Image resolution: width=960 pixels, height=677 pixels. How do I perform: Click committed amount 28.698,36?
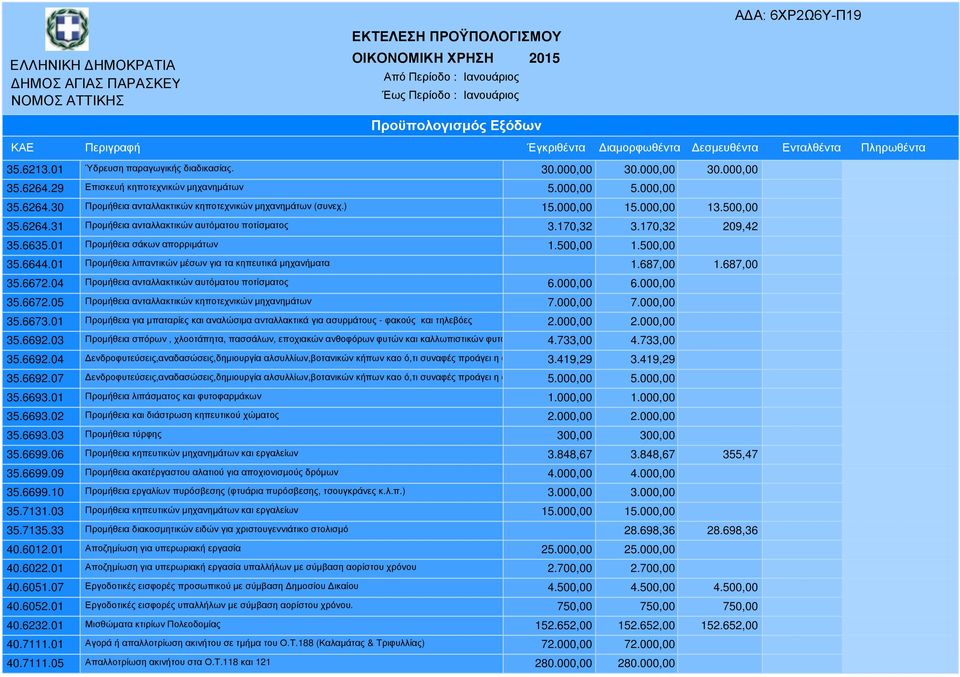click(x=732, y=531)
